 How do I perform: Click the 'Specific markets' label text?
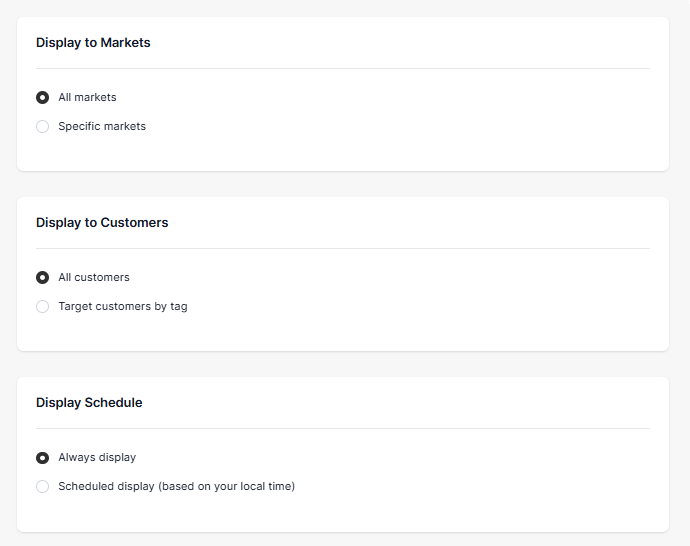[102, 126]
